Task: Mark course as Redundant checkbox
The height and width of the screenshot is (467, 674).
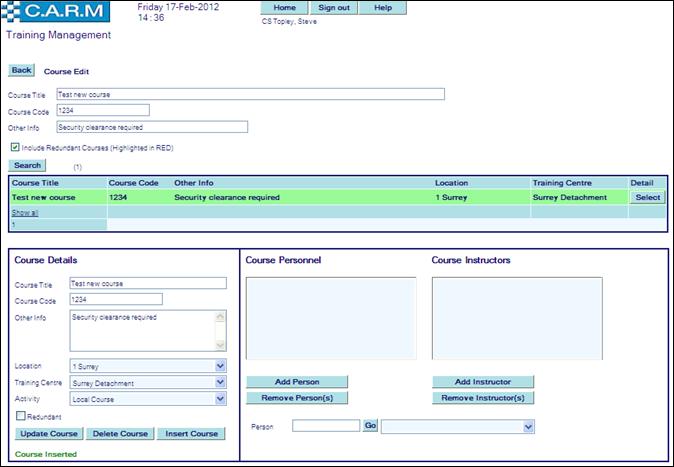Action: [21, 416]
